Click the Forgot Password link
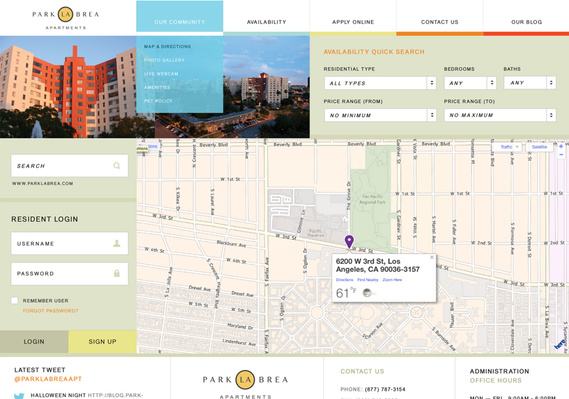 [x=50, y=311]
